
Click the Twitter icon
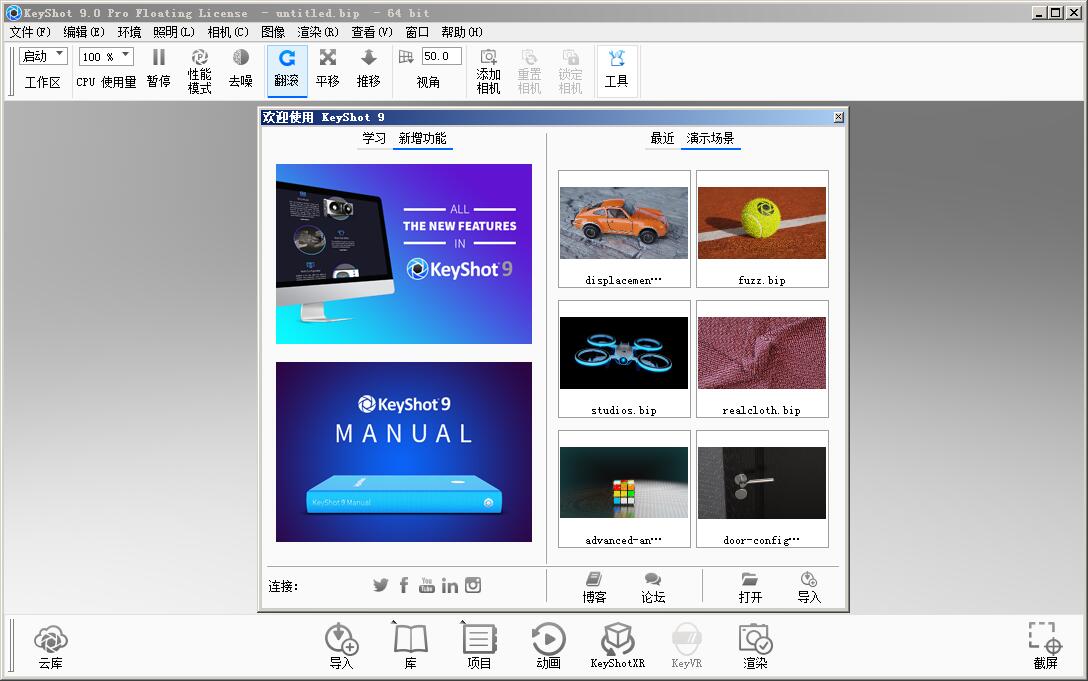pos(380,585)
